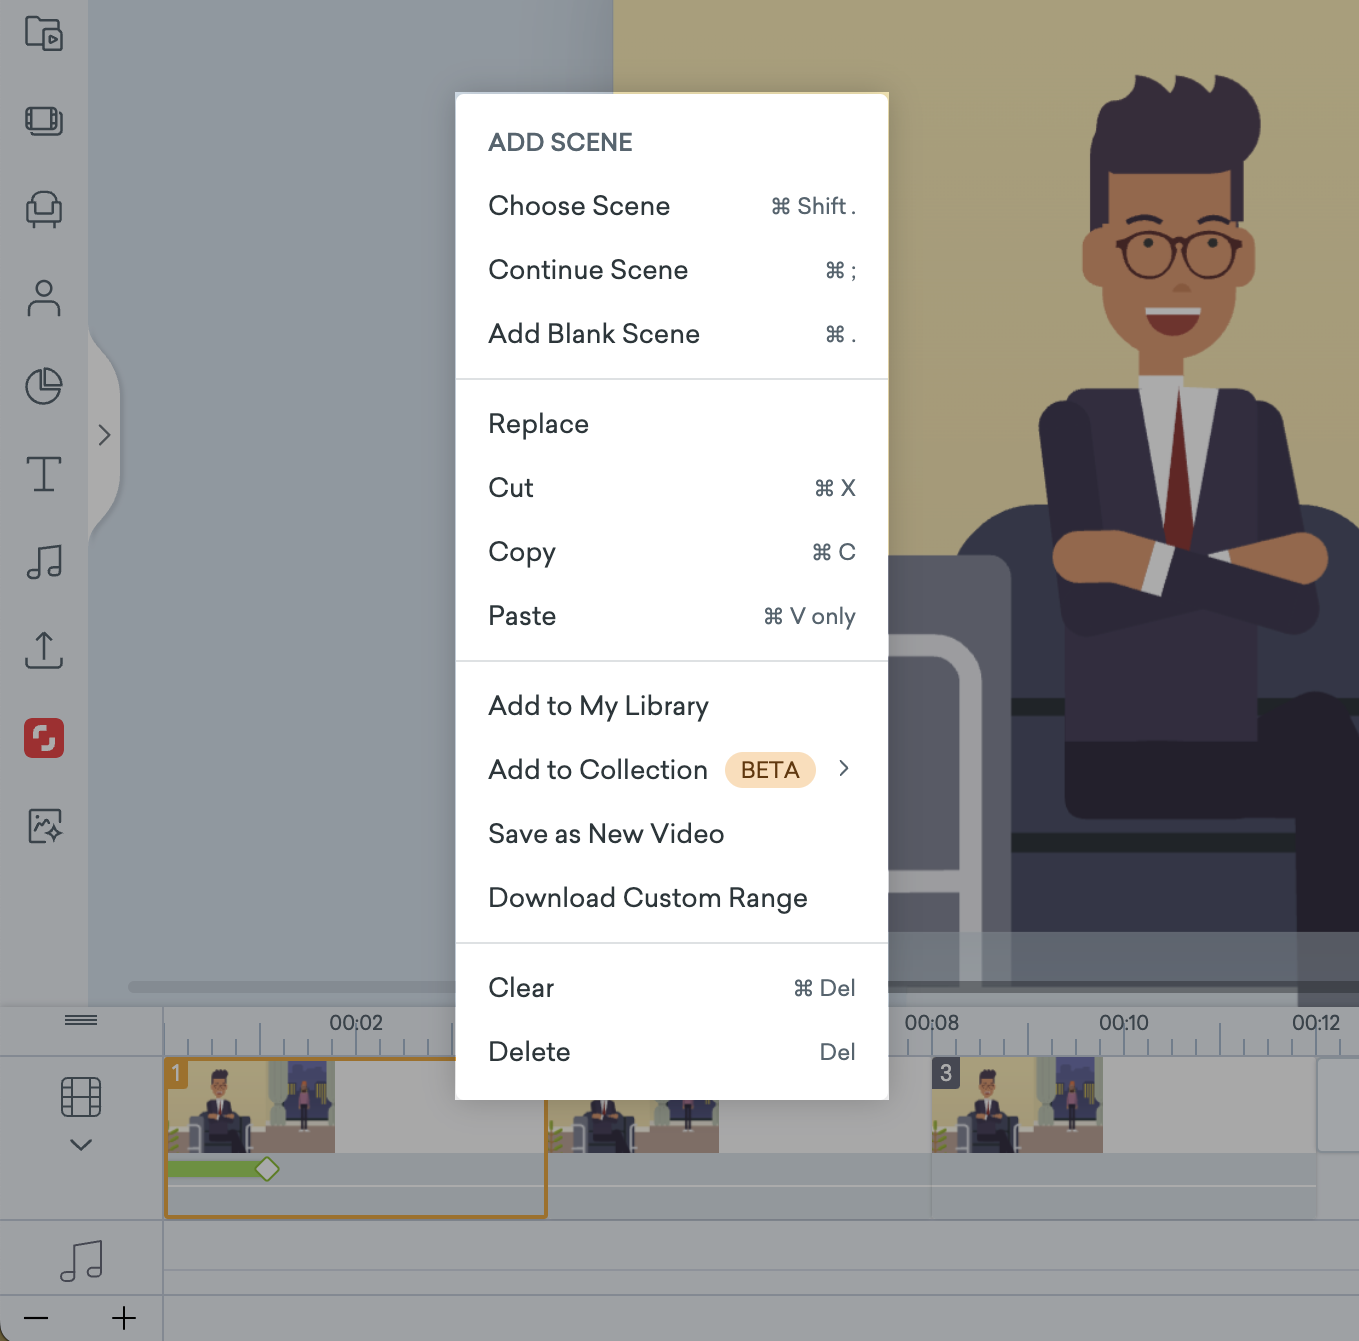Image resolution: width=1359 pixels, height=1341 pixels.
Task: Click Save as New Video
Action: coord(605,833)
